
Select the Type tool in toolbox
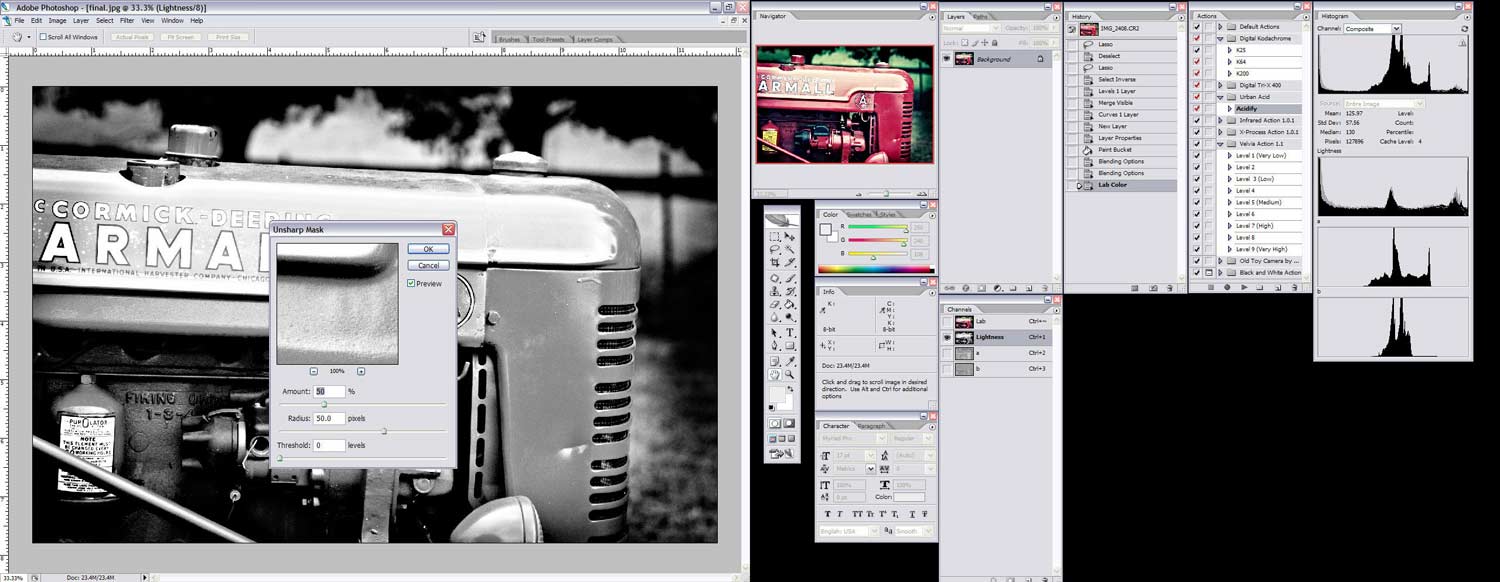click(790, 332)
